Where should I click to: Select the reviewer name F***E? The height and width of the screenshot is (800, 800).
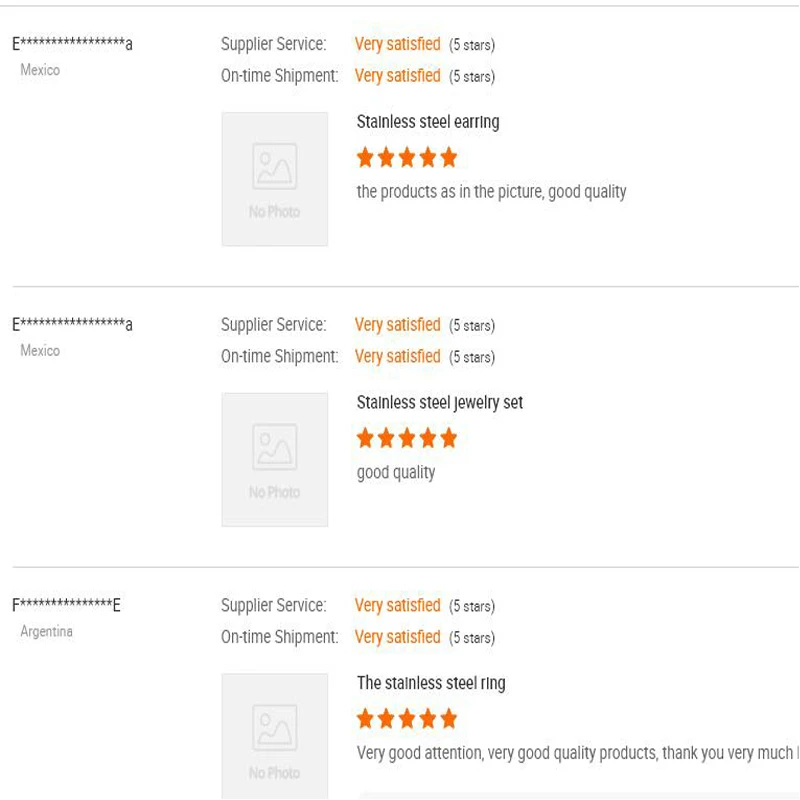[66, 605]
